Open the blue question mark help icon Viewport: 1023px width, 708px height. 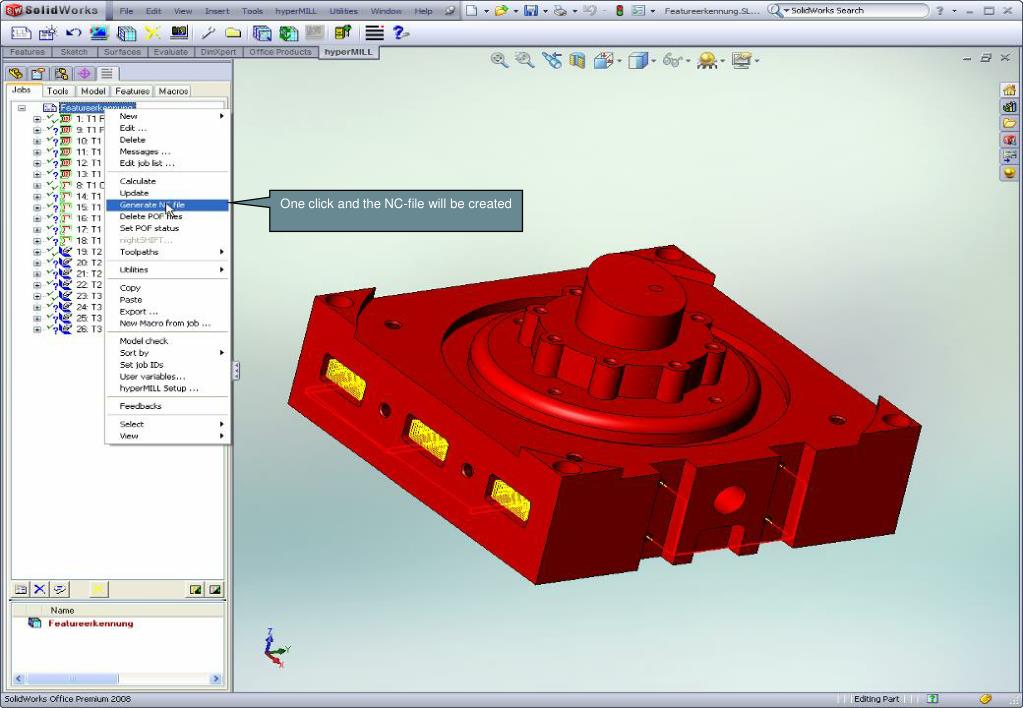point(400,33)
